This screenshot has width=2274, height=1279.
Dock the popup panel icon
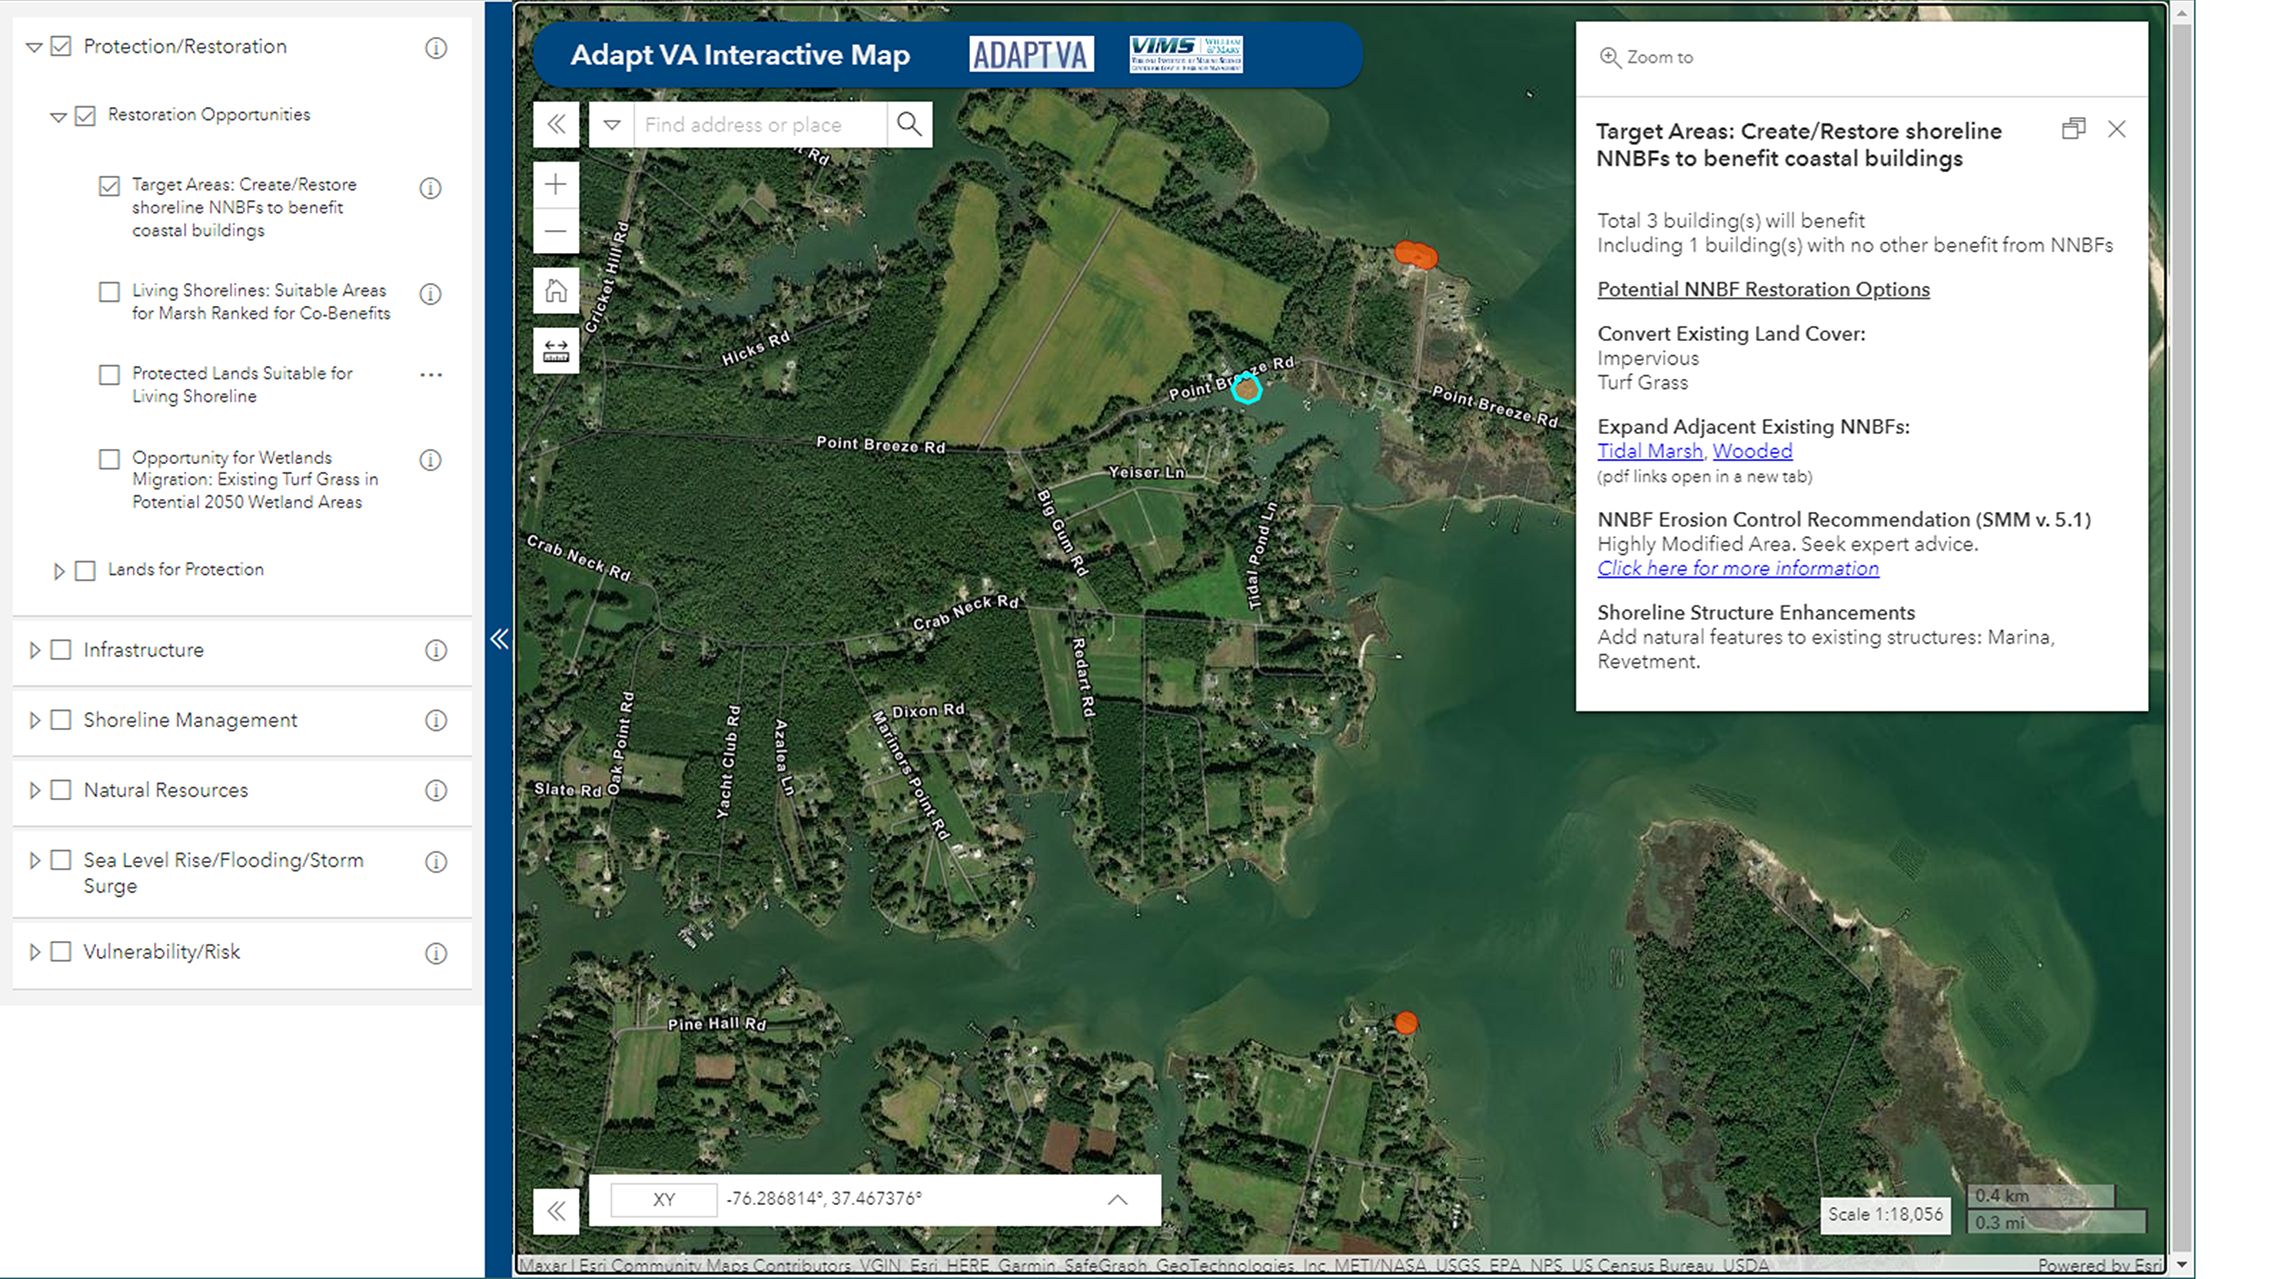click(x=2073, y=129)
